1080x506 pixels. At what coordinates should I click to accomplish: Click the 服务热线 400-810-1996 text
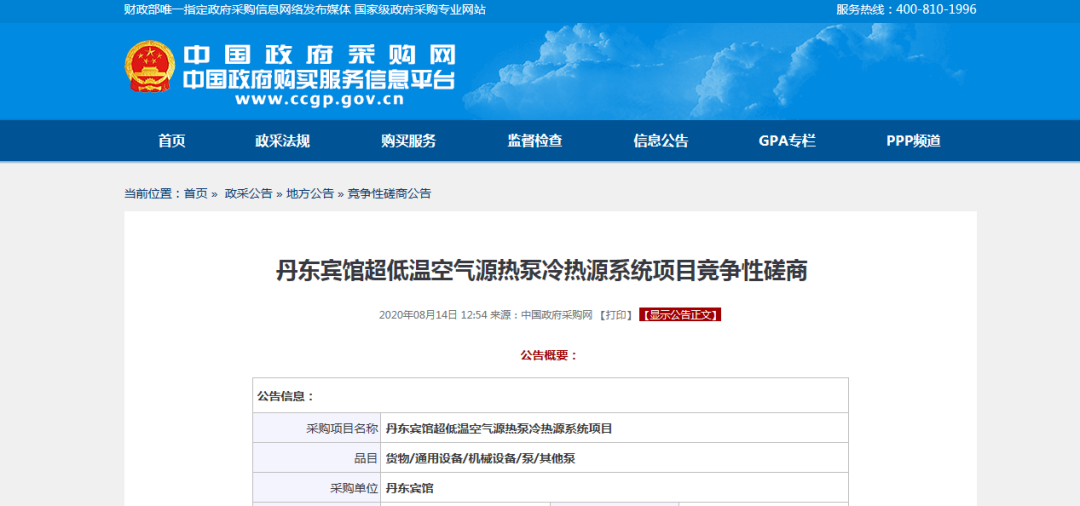[906, 10]
